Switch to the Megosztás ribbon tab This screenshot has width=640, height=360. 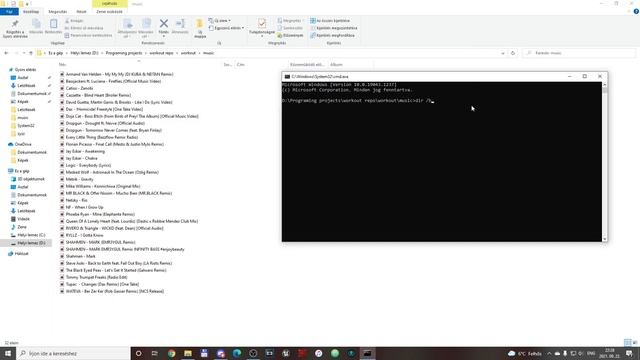tap(58, 11)
